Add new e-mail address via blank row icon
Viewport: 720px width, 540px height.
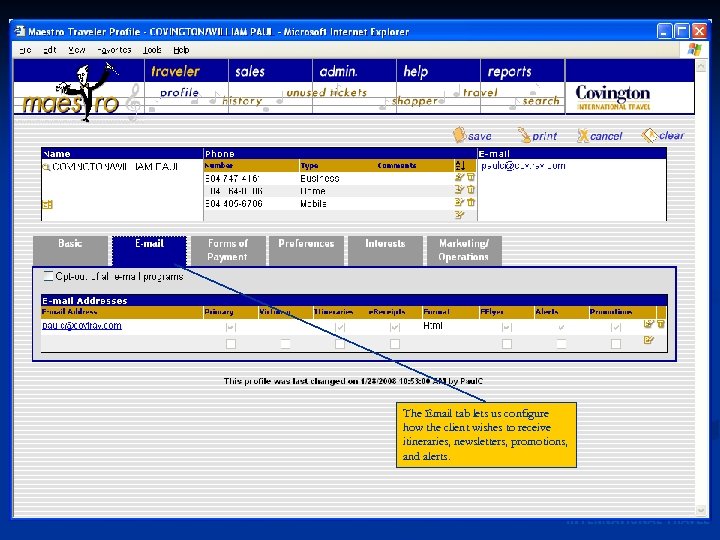[648, 340]
